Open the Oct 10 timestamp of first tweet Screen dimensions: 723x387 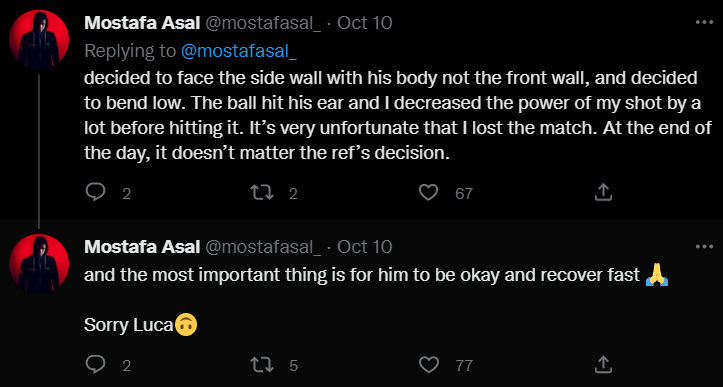click(365, 23)
